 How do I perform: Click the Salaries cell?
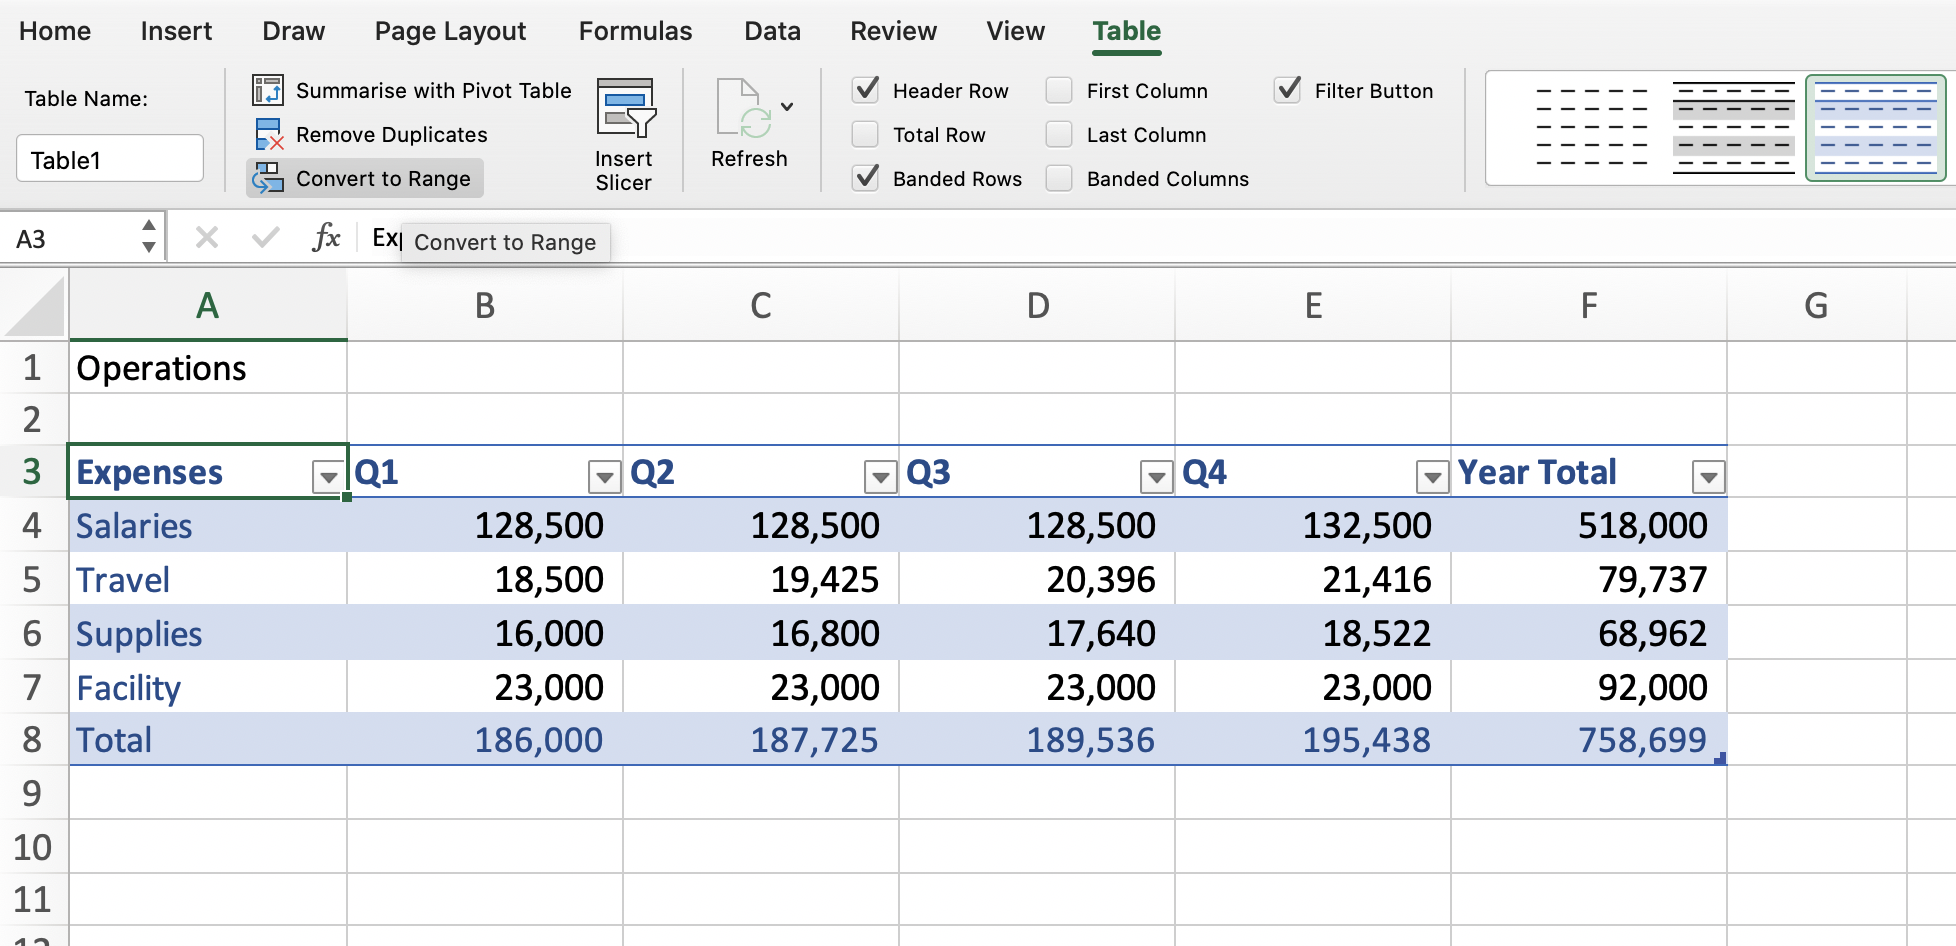208,525
